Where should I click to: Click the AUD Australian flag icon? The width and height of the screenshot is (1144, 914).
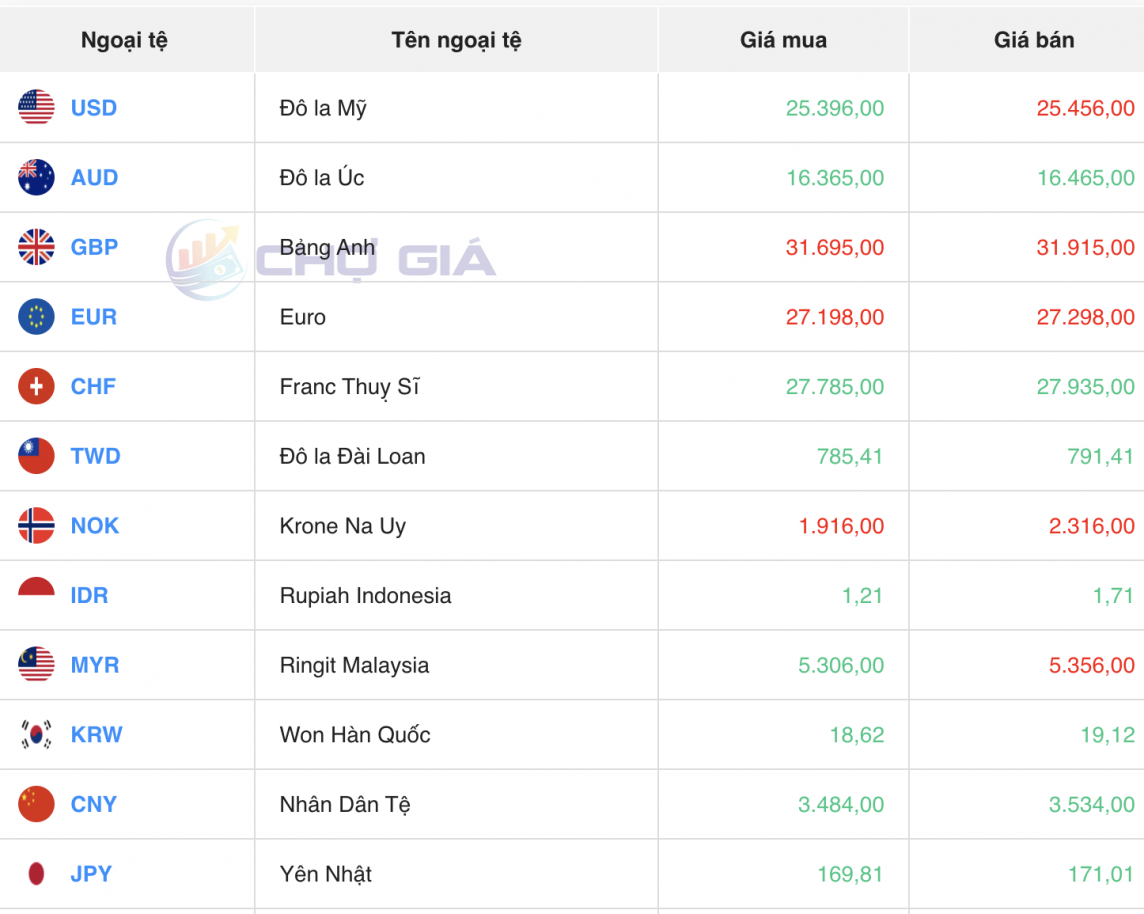[x=34, y=177]
